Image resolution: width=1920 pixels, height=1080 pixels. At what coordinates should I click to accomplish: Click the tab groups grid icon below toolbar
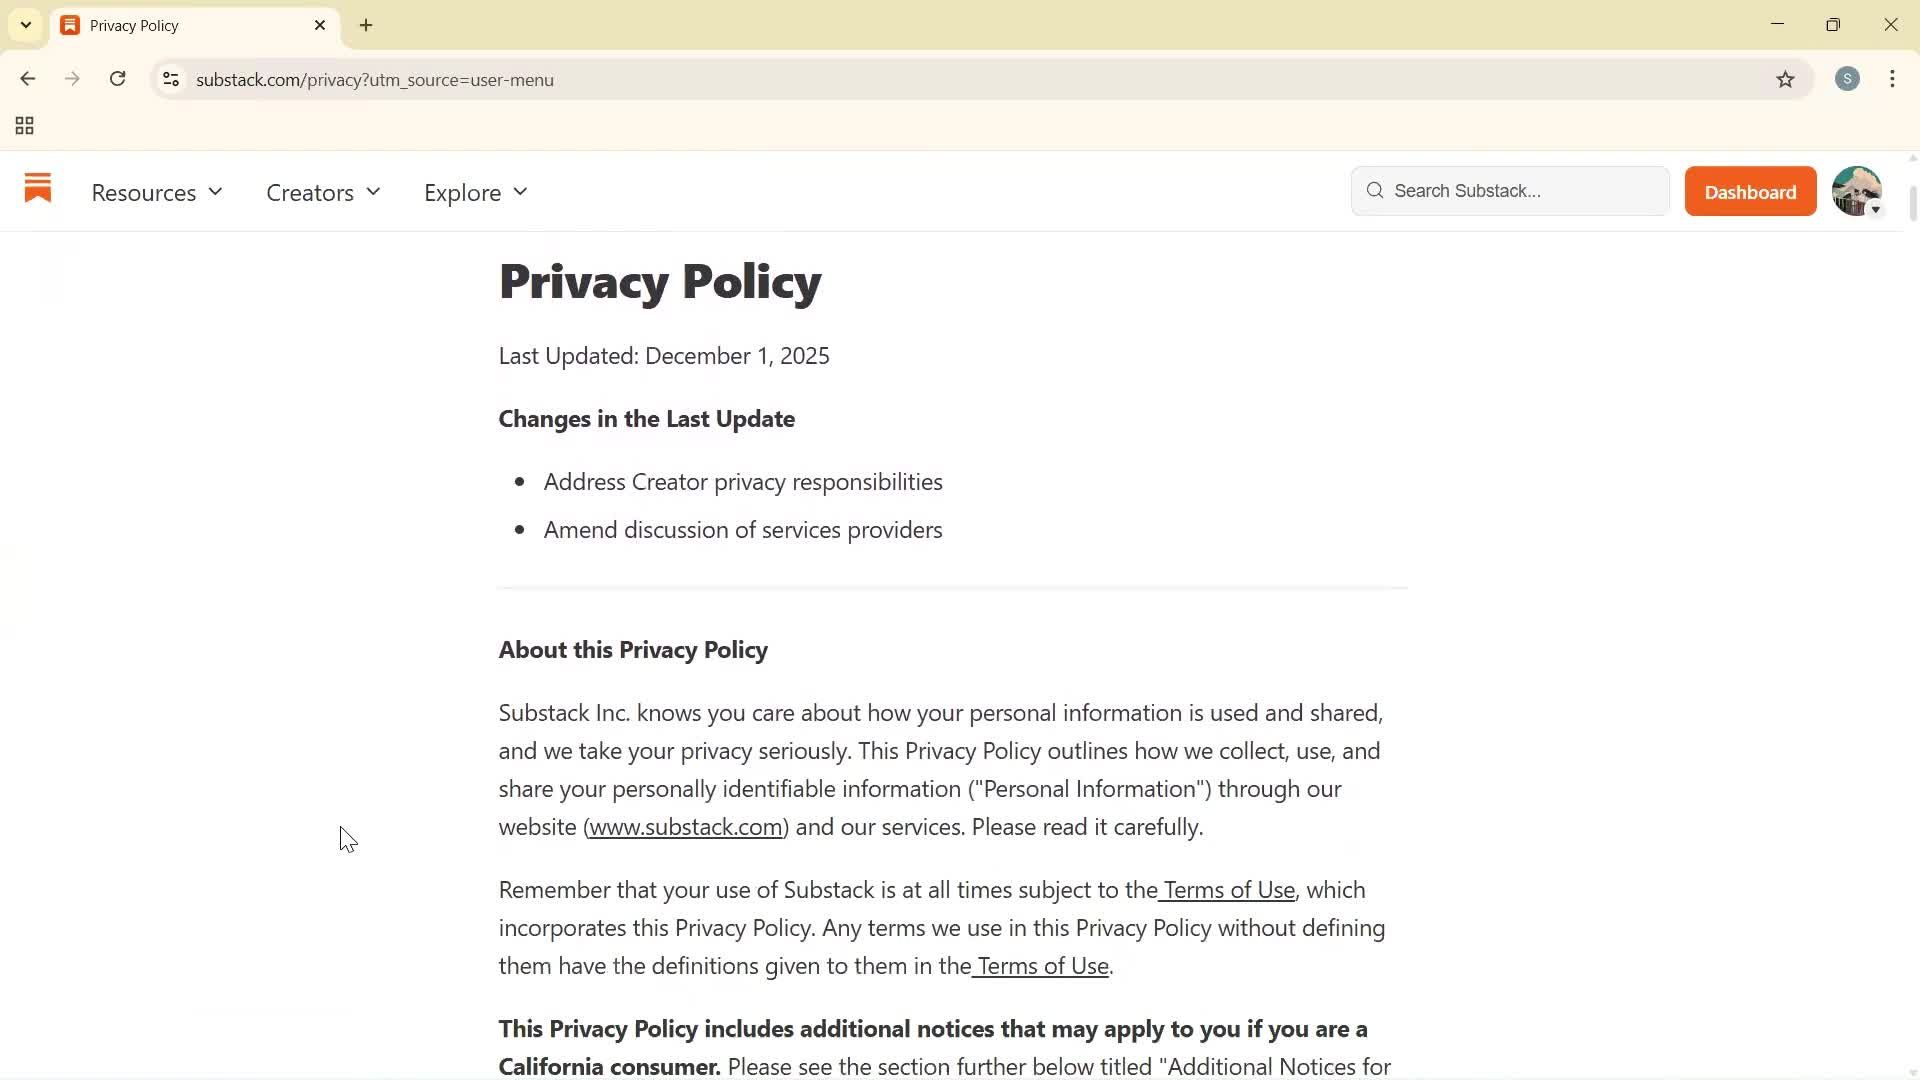tap(24, 126)
